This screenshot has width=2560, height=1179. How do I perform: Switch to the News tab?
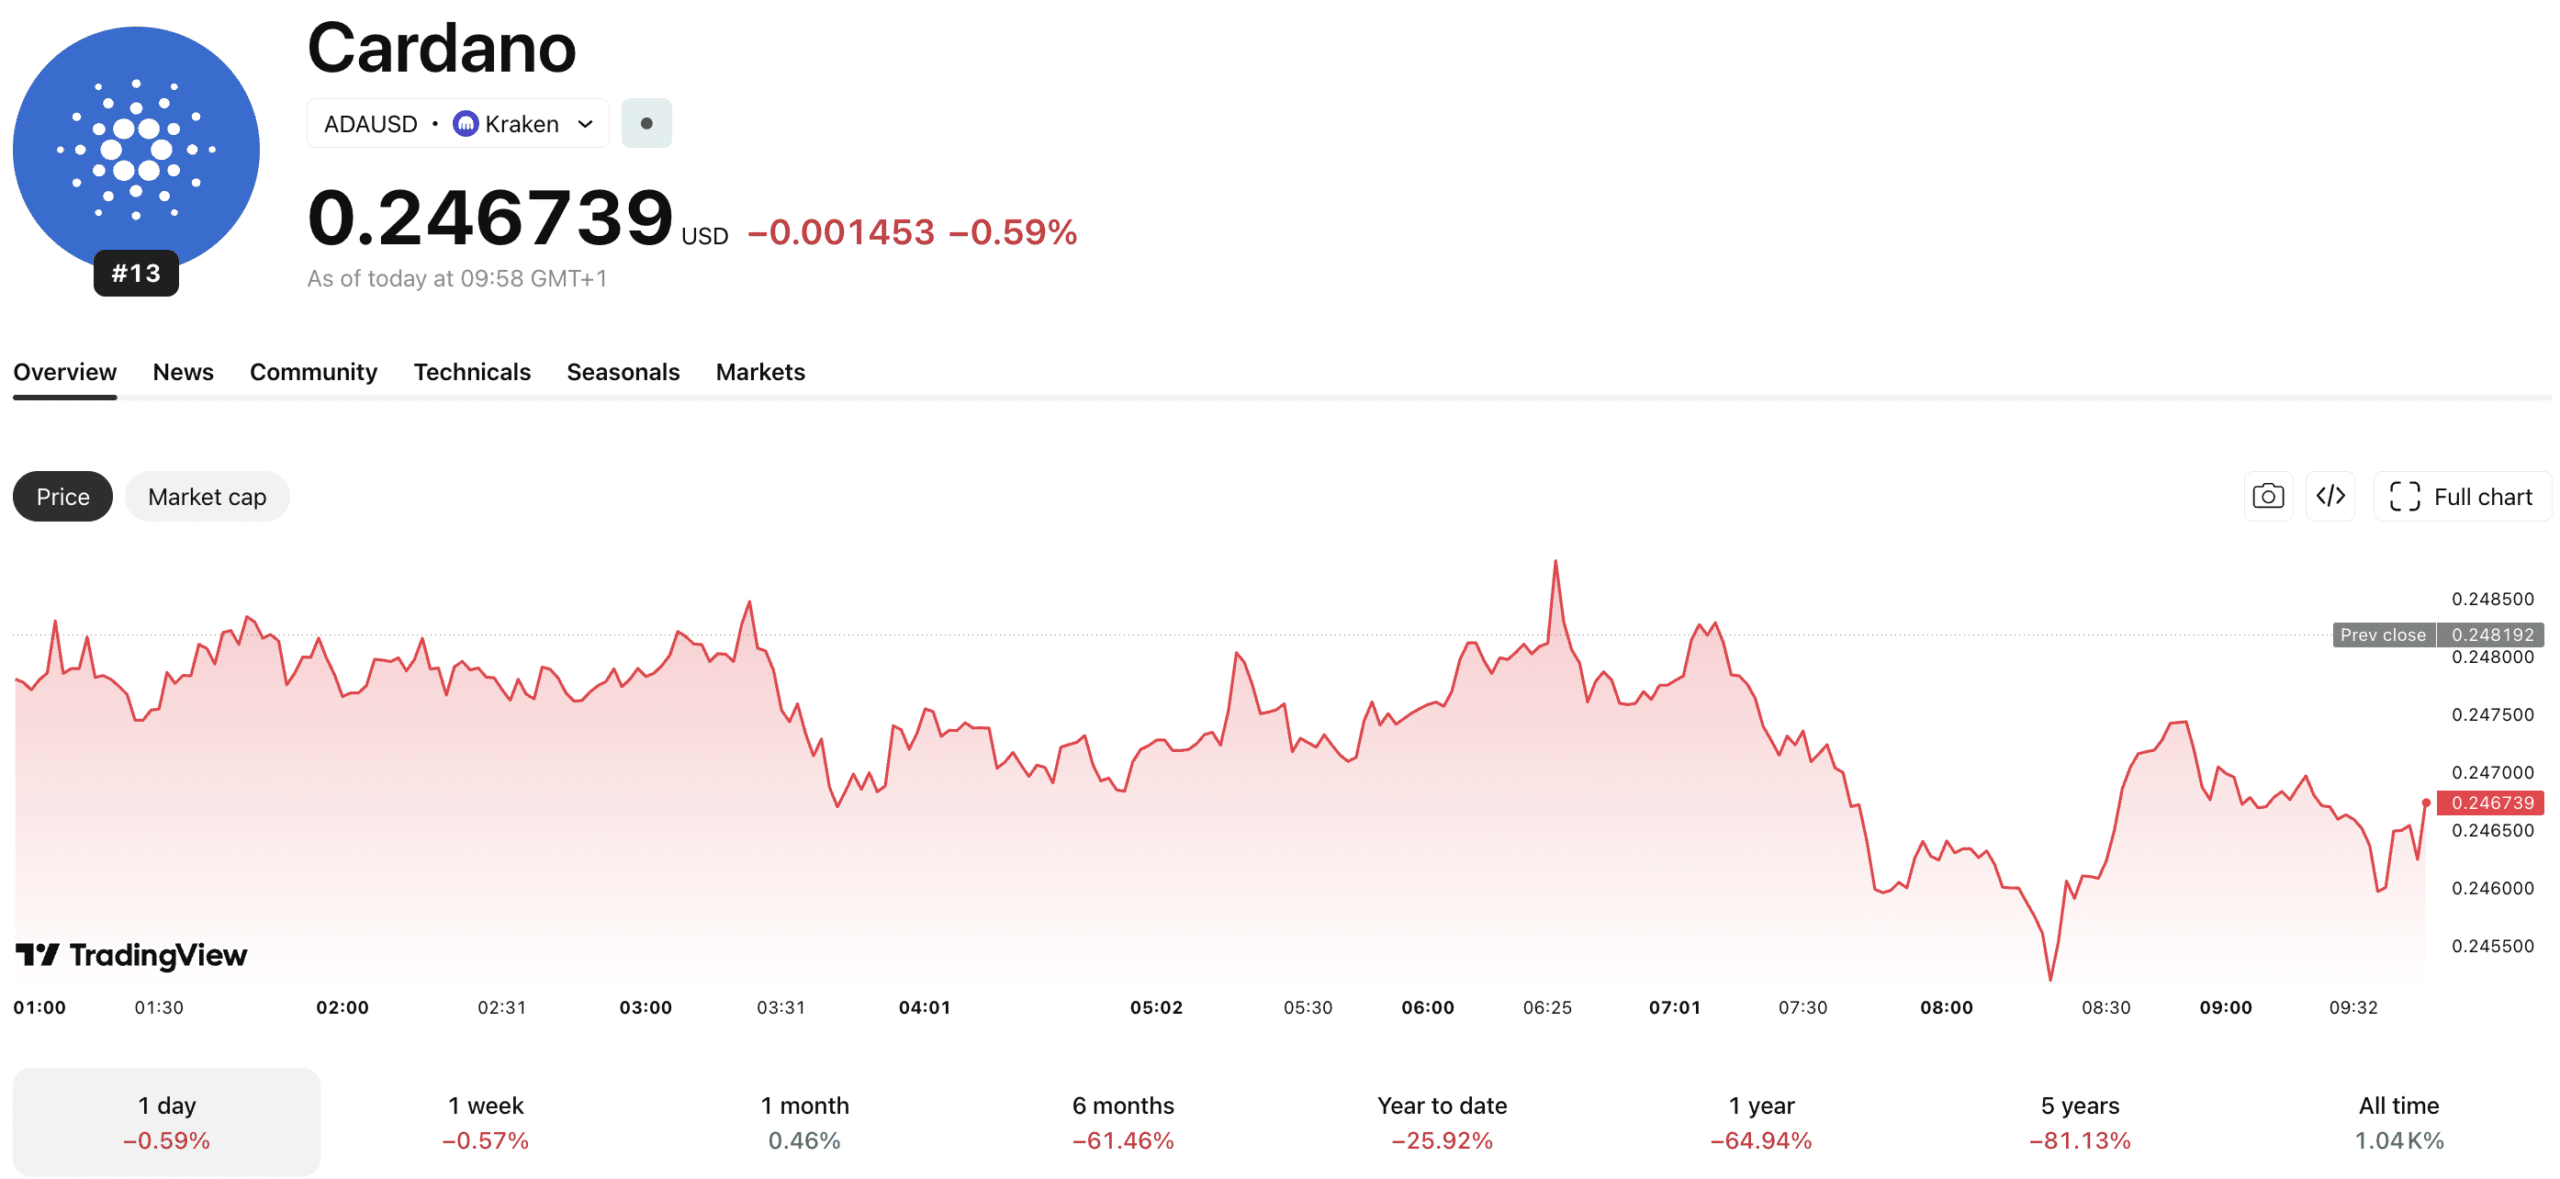click(183, 372)
